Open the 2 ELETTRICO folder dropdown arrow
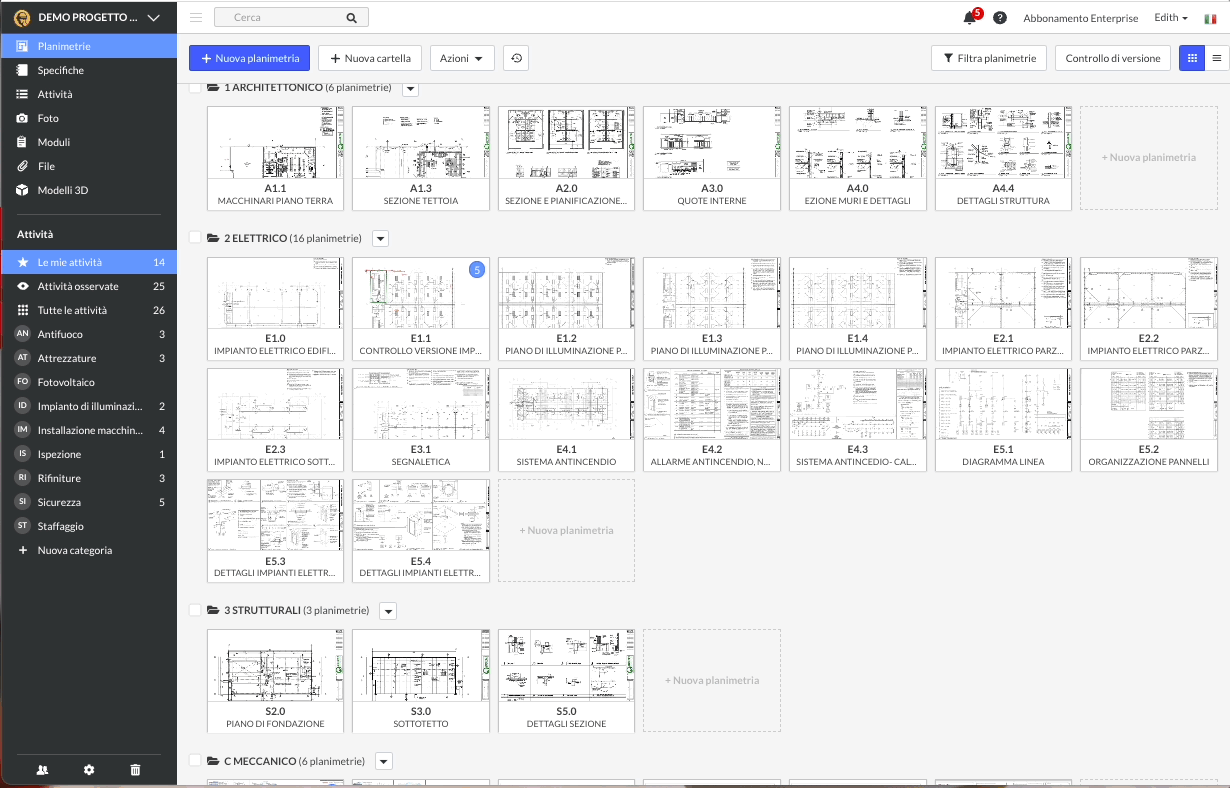The height and width of the screenshot is (788, 1230). coord(380,238)
